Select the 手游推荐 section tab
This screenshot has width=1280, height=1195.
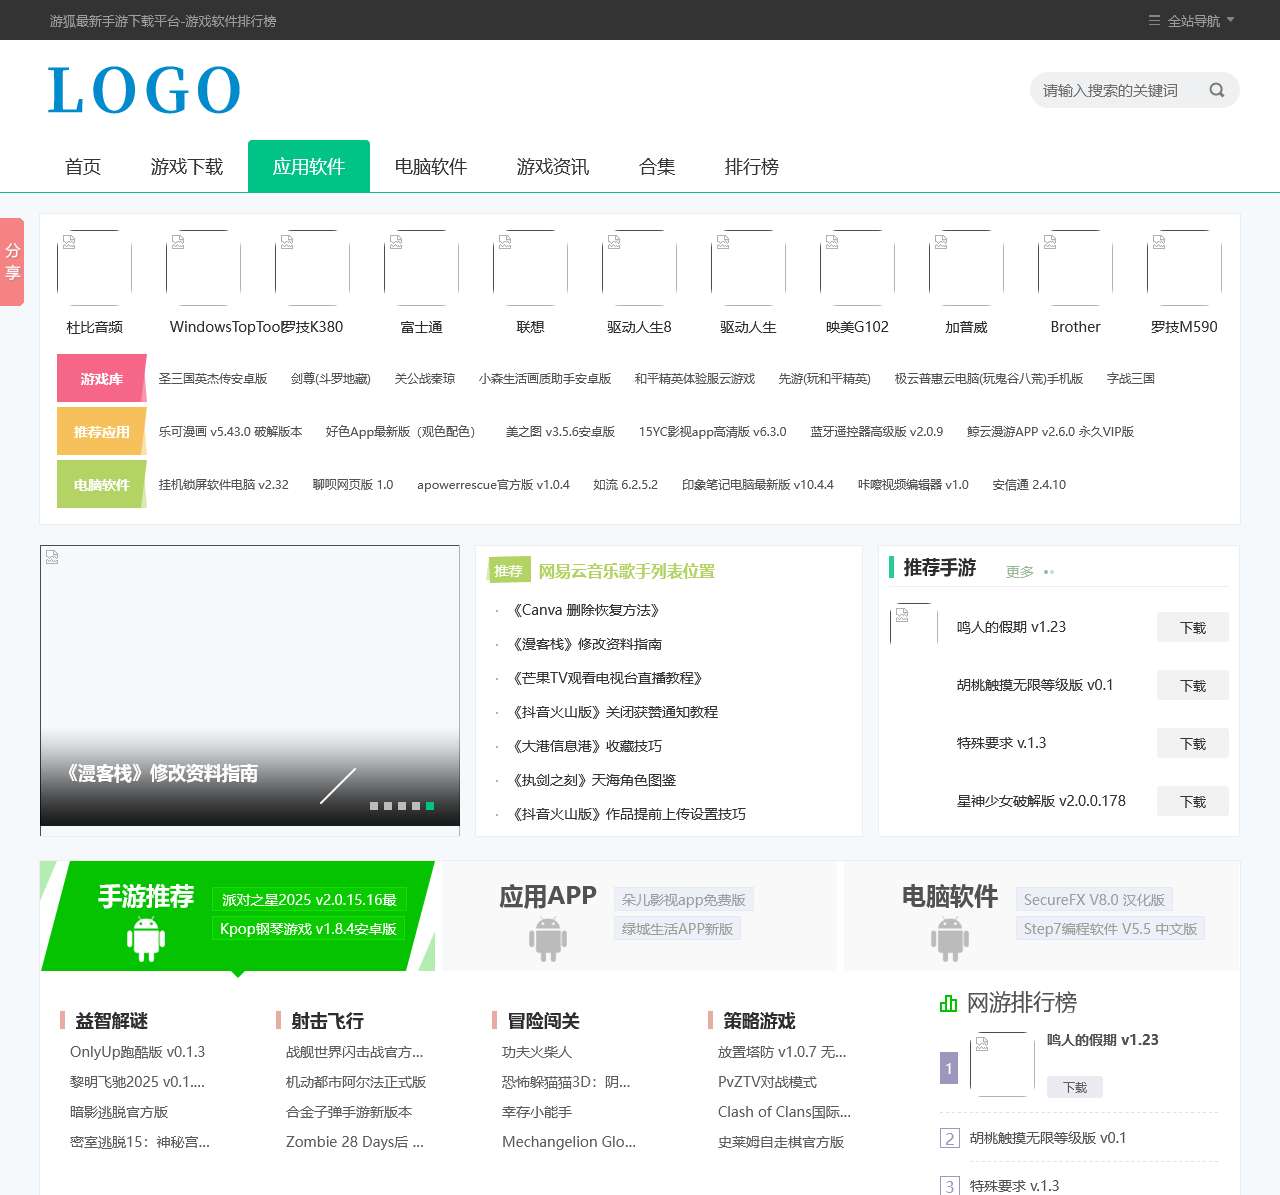pos(146,896)
